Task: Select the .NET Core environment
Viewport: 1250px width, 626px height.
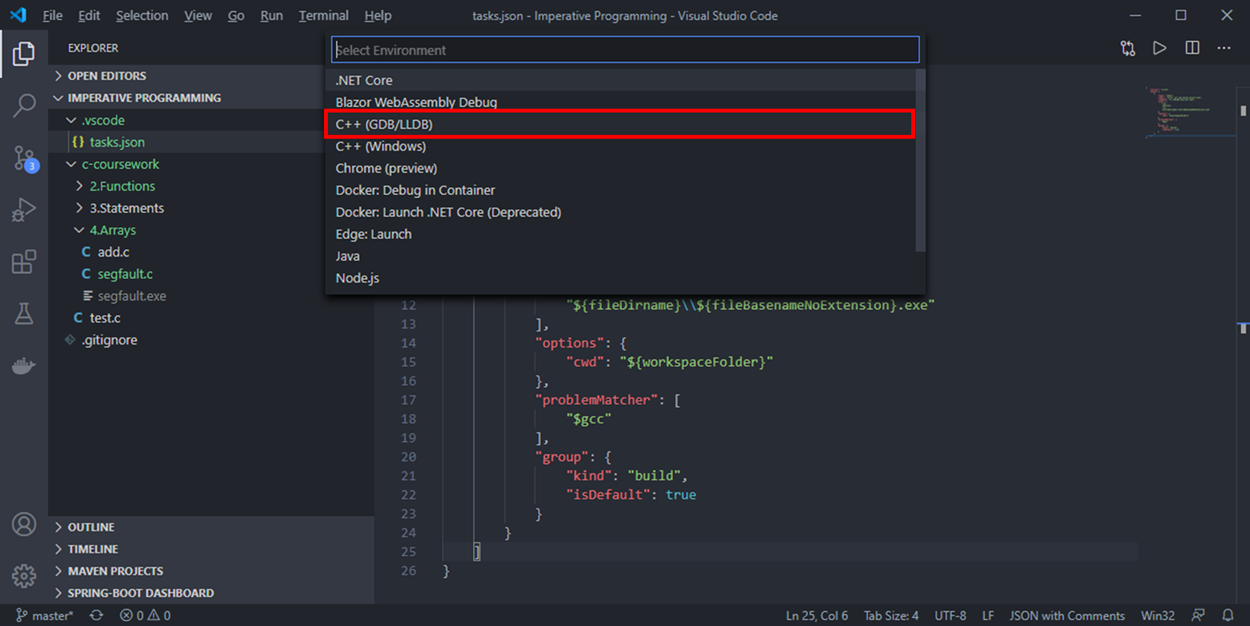Action: [x=621, y=80]
